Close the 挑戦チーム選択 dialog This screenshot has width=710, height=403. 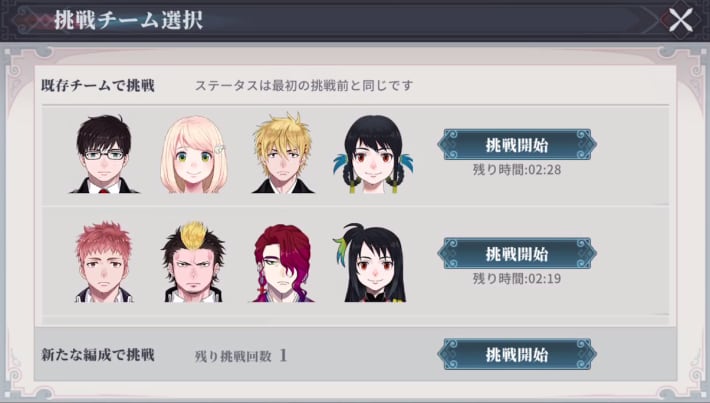point(681,20)
